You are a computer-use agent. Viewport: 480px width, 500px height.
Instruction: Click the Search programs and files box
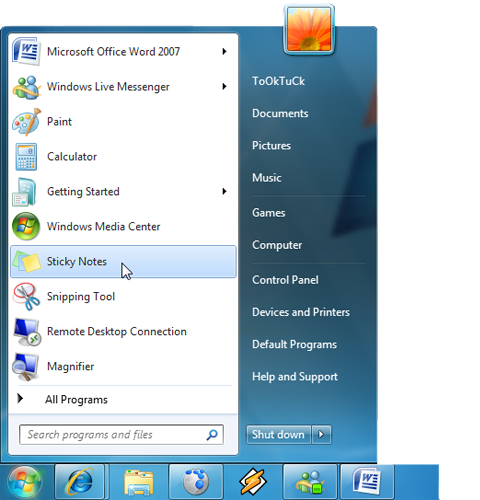point(121,434)
